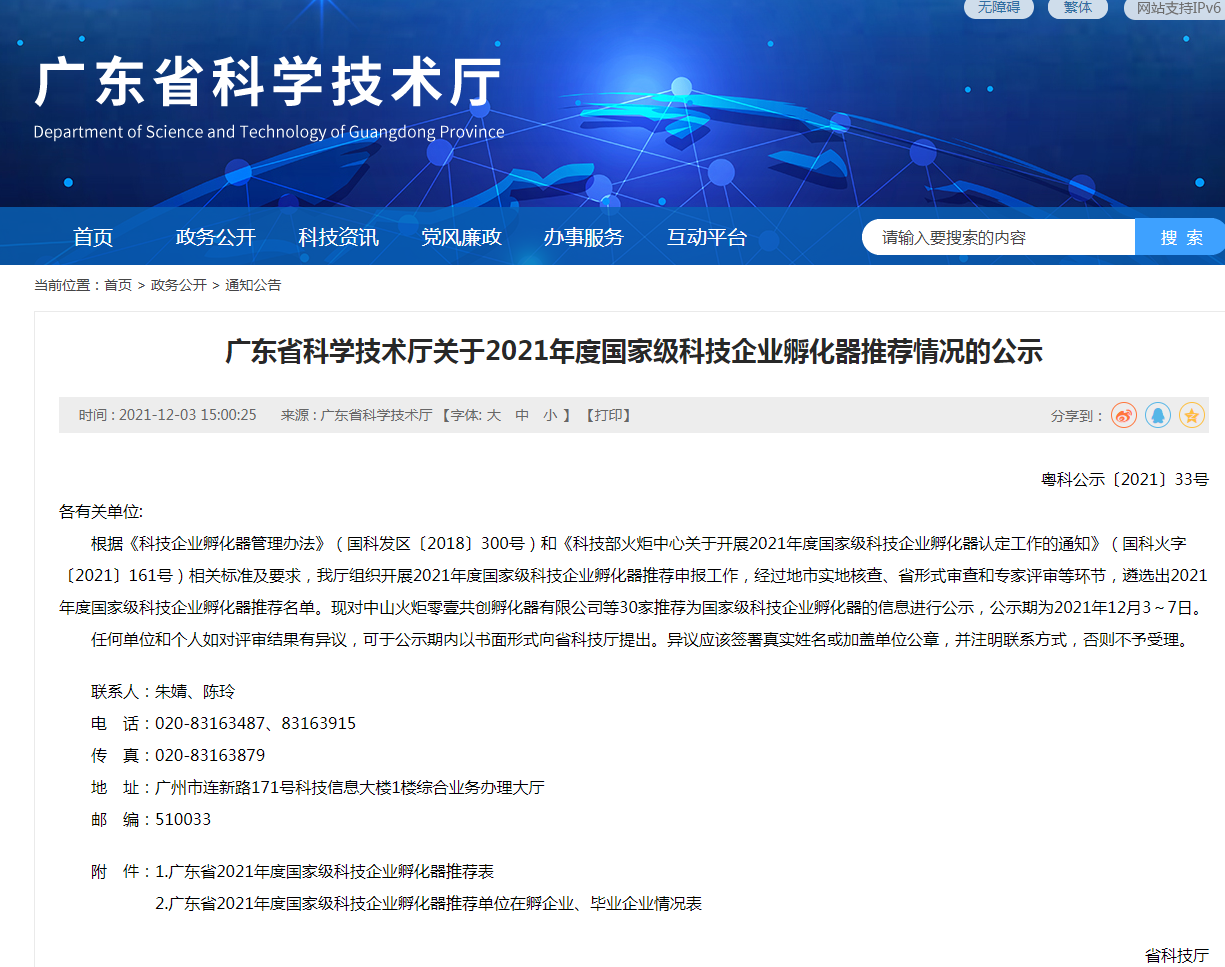Share the notice to Weibo
The width and height of the screenshot is (1225, 967).
point(1124,415)
